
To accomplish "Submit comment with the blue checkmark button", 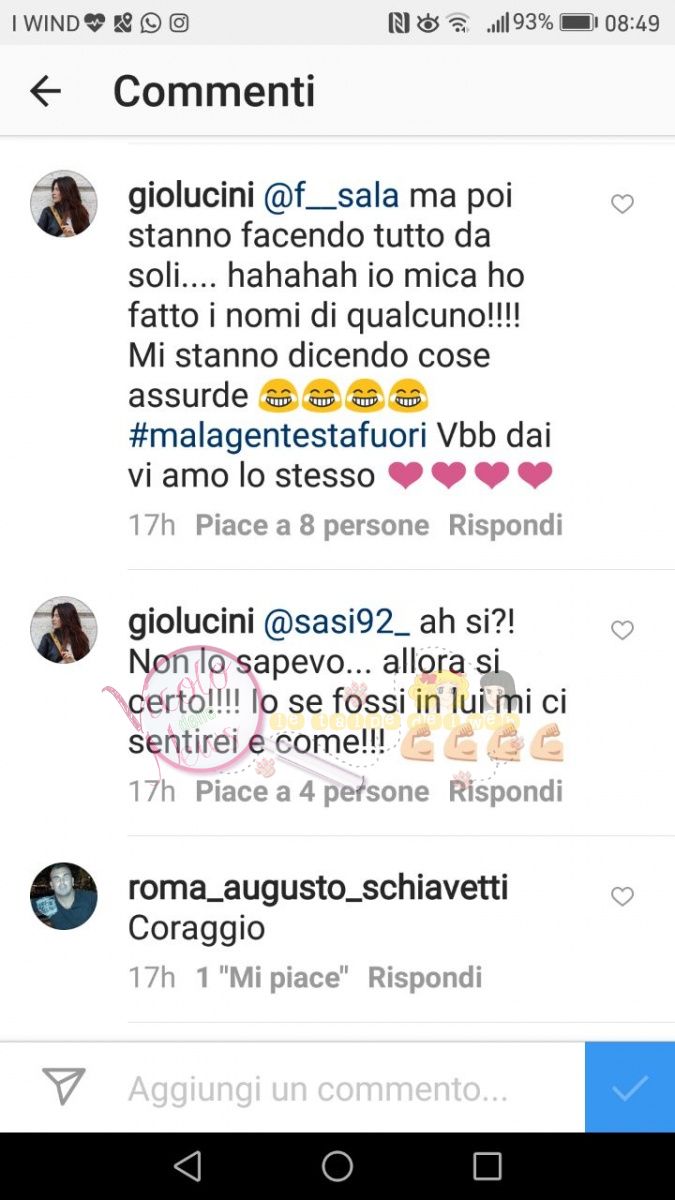I will tap(630, 1087).
